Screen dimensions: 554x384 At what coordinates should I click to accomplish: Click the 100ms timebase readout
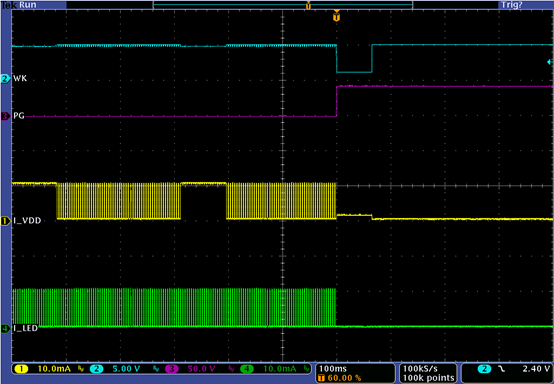click(333, 369)
